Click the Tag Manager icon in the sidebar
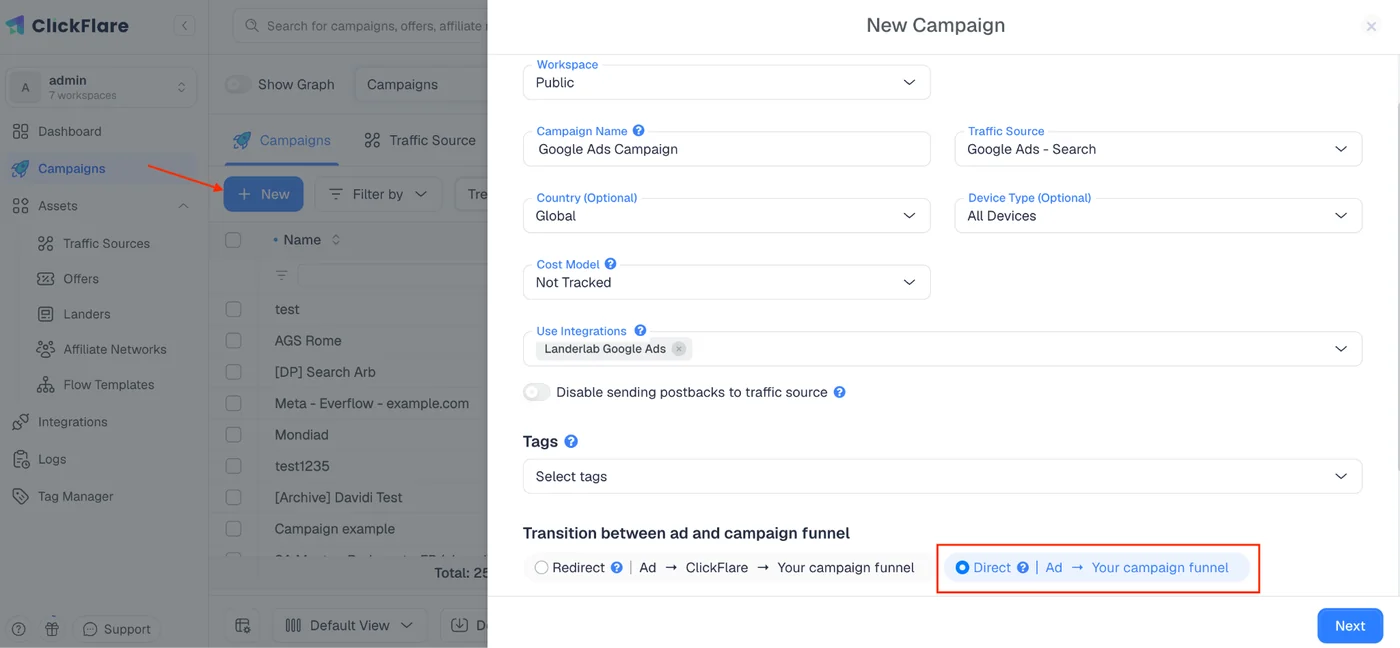This screenshot has height=648, width=1400. pyautogui.click(x=20, y=496)
